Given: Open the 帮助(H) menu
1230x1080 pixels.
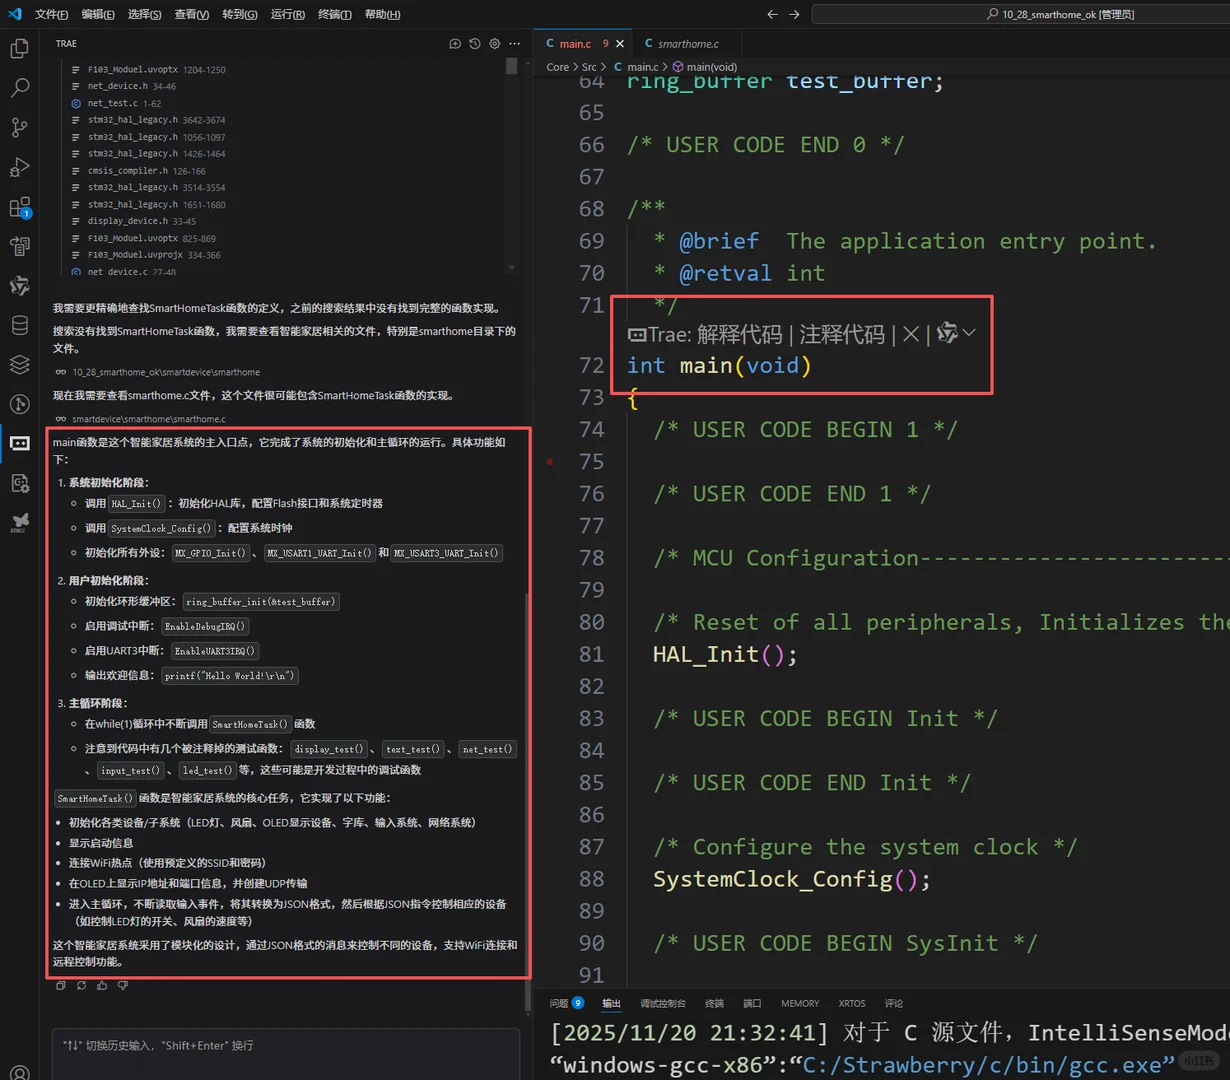Looking at the screenshot, I should point(383,14).
